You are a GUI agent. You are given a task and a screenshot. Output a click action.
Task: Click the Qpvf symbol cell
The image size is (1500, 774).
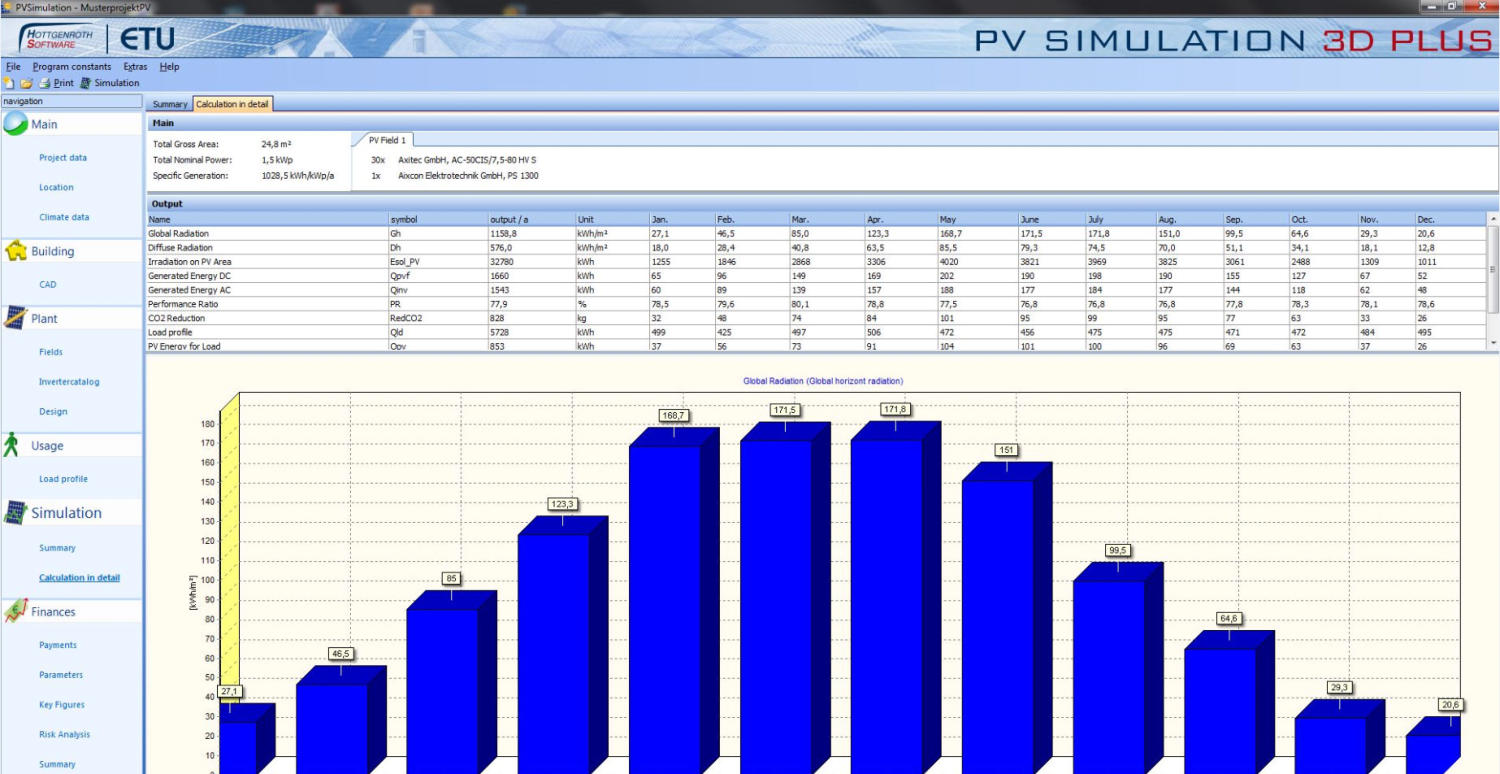coord(438,275)
